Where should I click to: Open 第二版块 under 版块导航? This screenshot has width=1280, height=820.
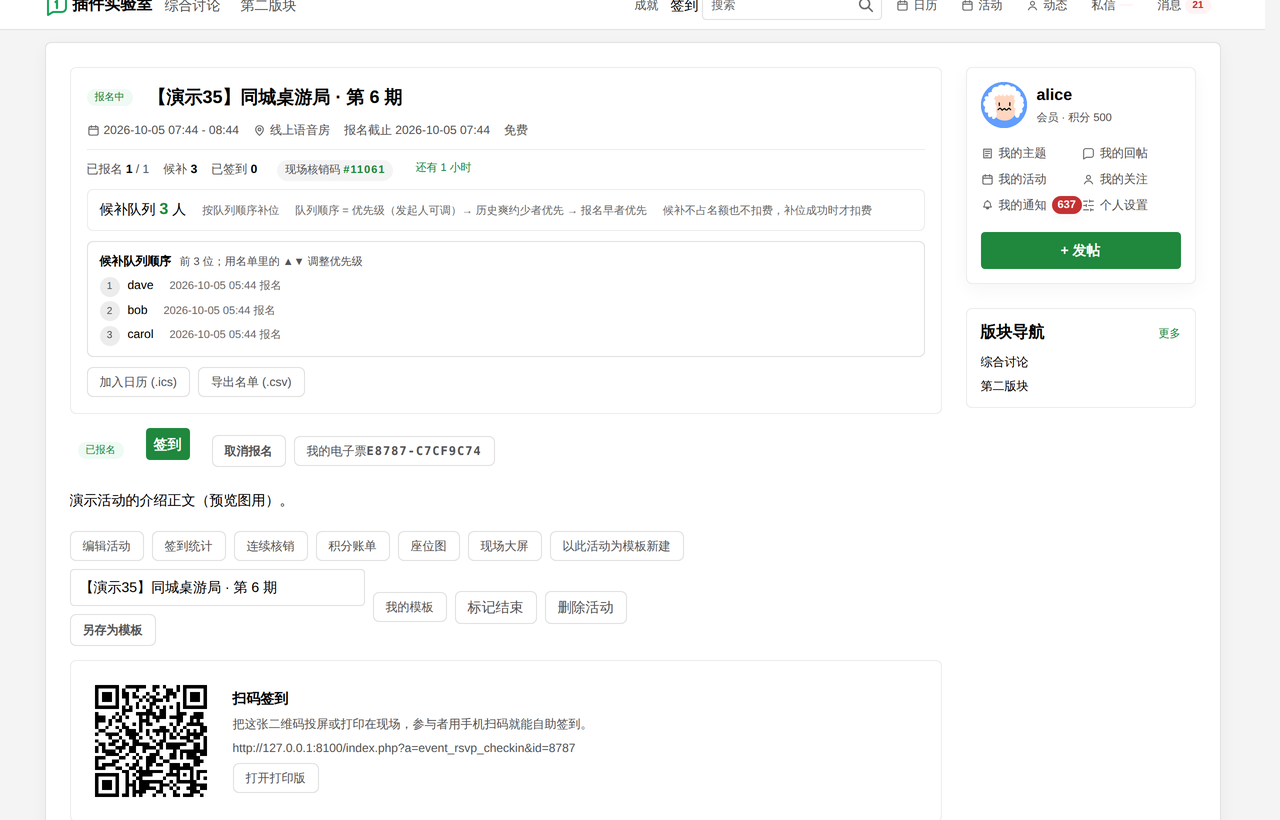pos(1004,386)
